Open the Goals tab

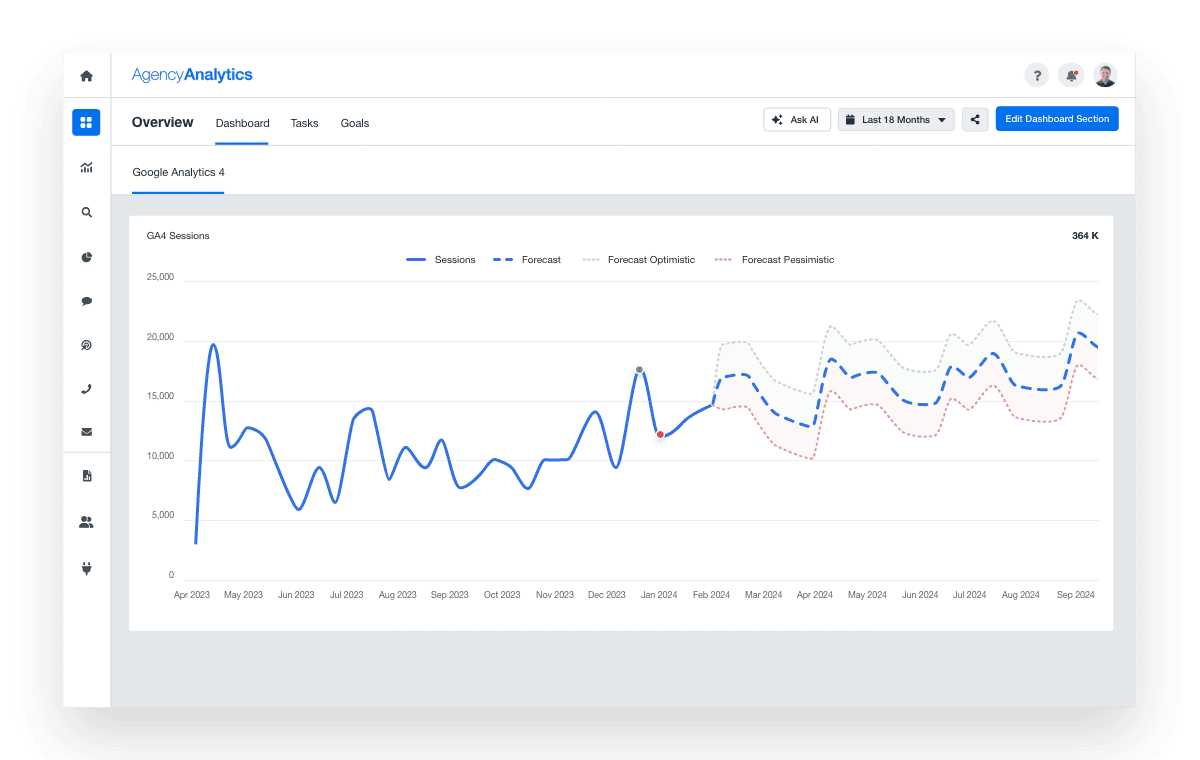pos(355,122)
